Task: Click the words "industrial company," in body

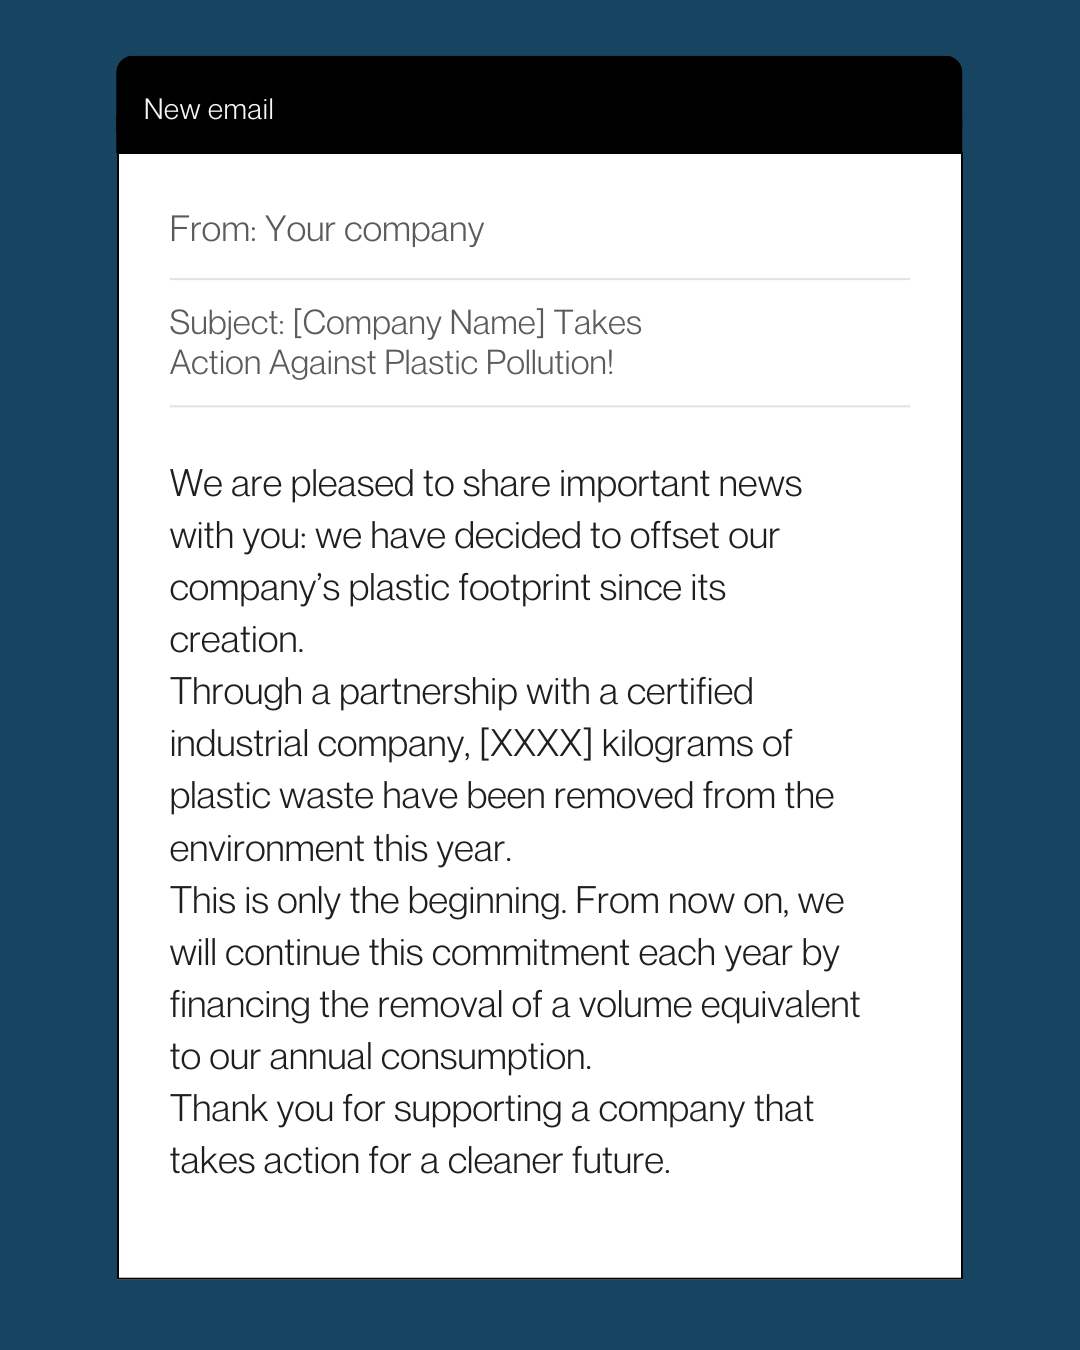Action: pyautogui.click(x=319, y=744)
